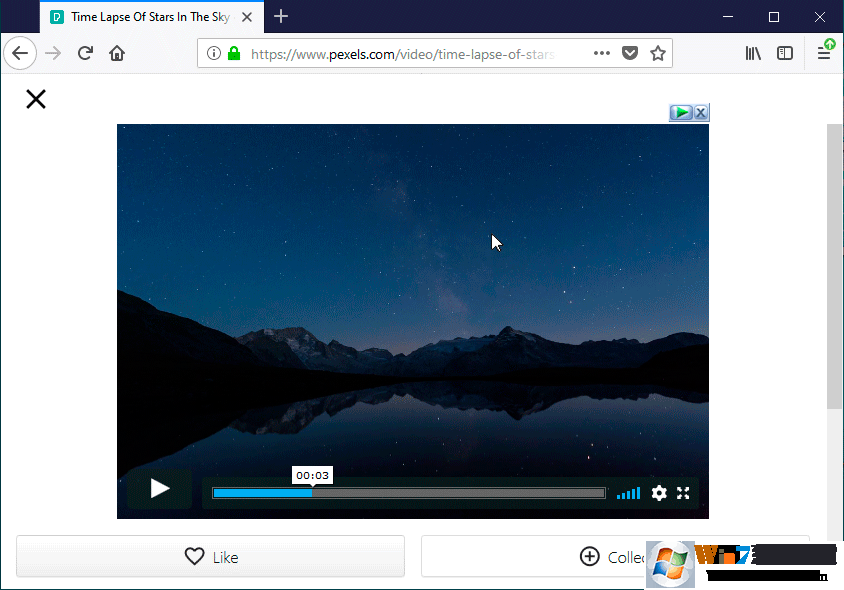
Task: Like the video
Action: pos(210,557)
